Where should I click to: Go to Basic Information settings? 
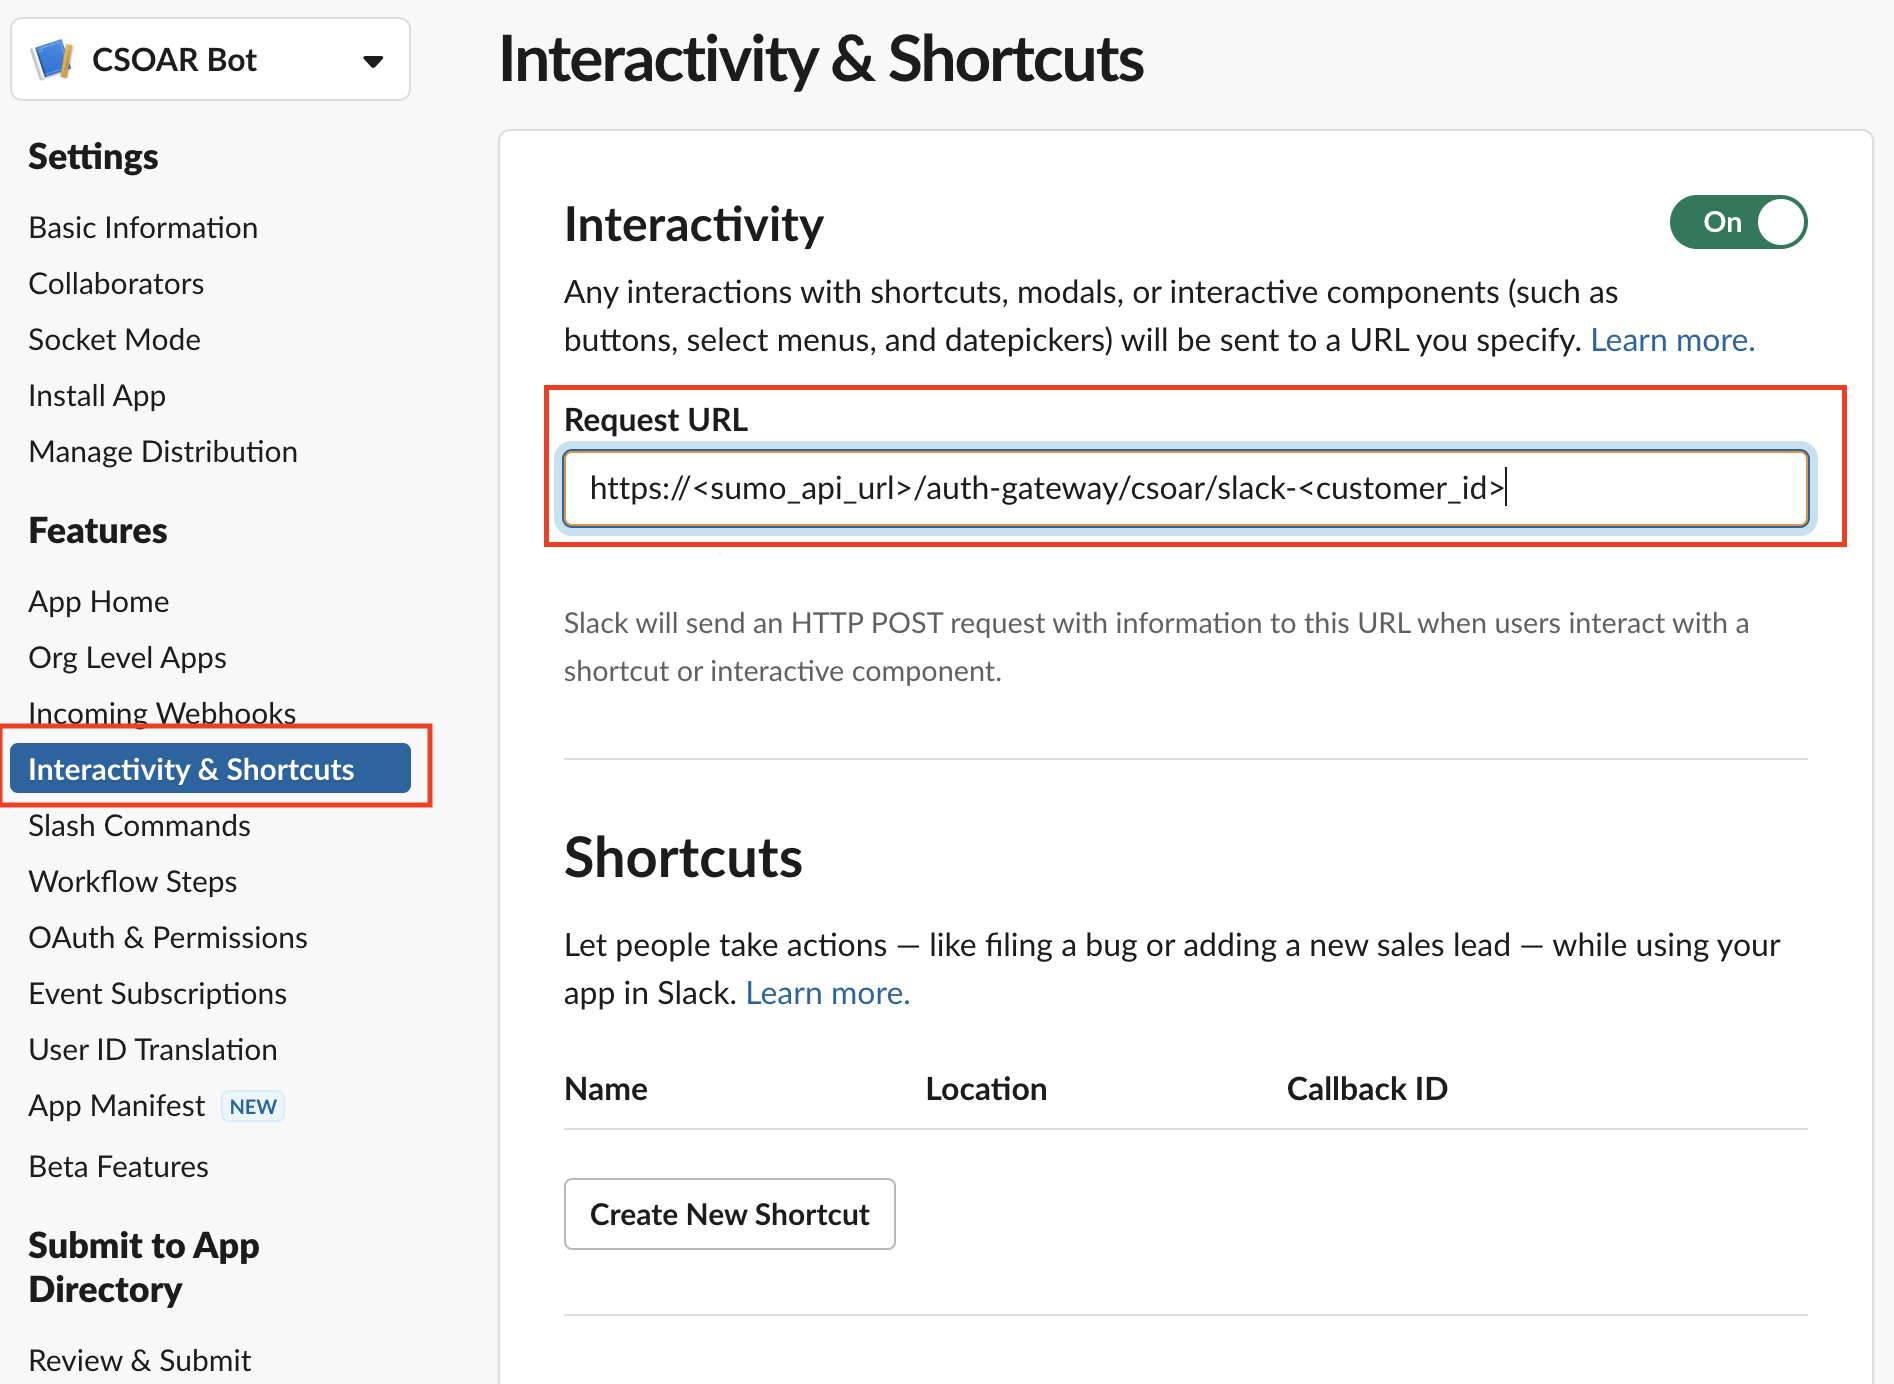tap(143, 228)
